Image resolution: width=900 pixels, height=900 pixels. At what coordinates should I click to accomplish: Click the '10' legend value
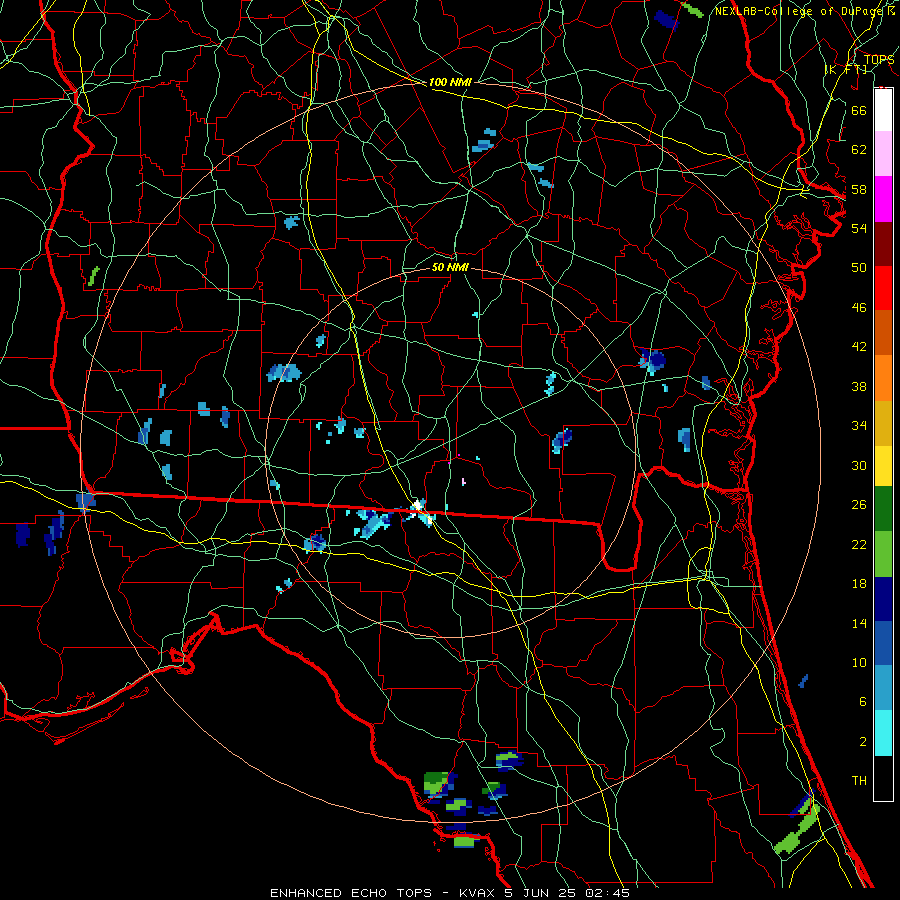[x=859, y=662]
